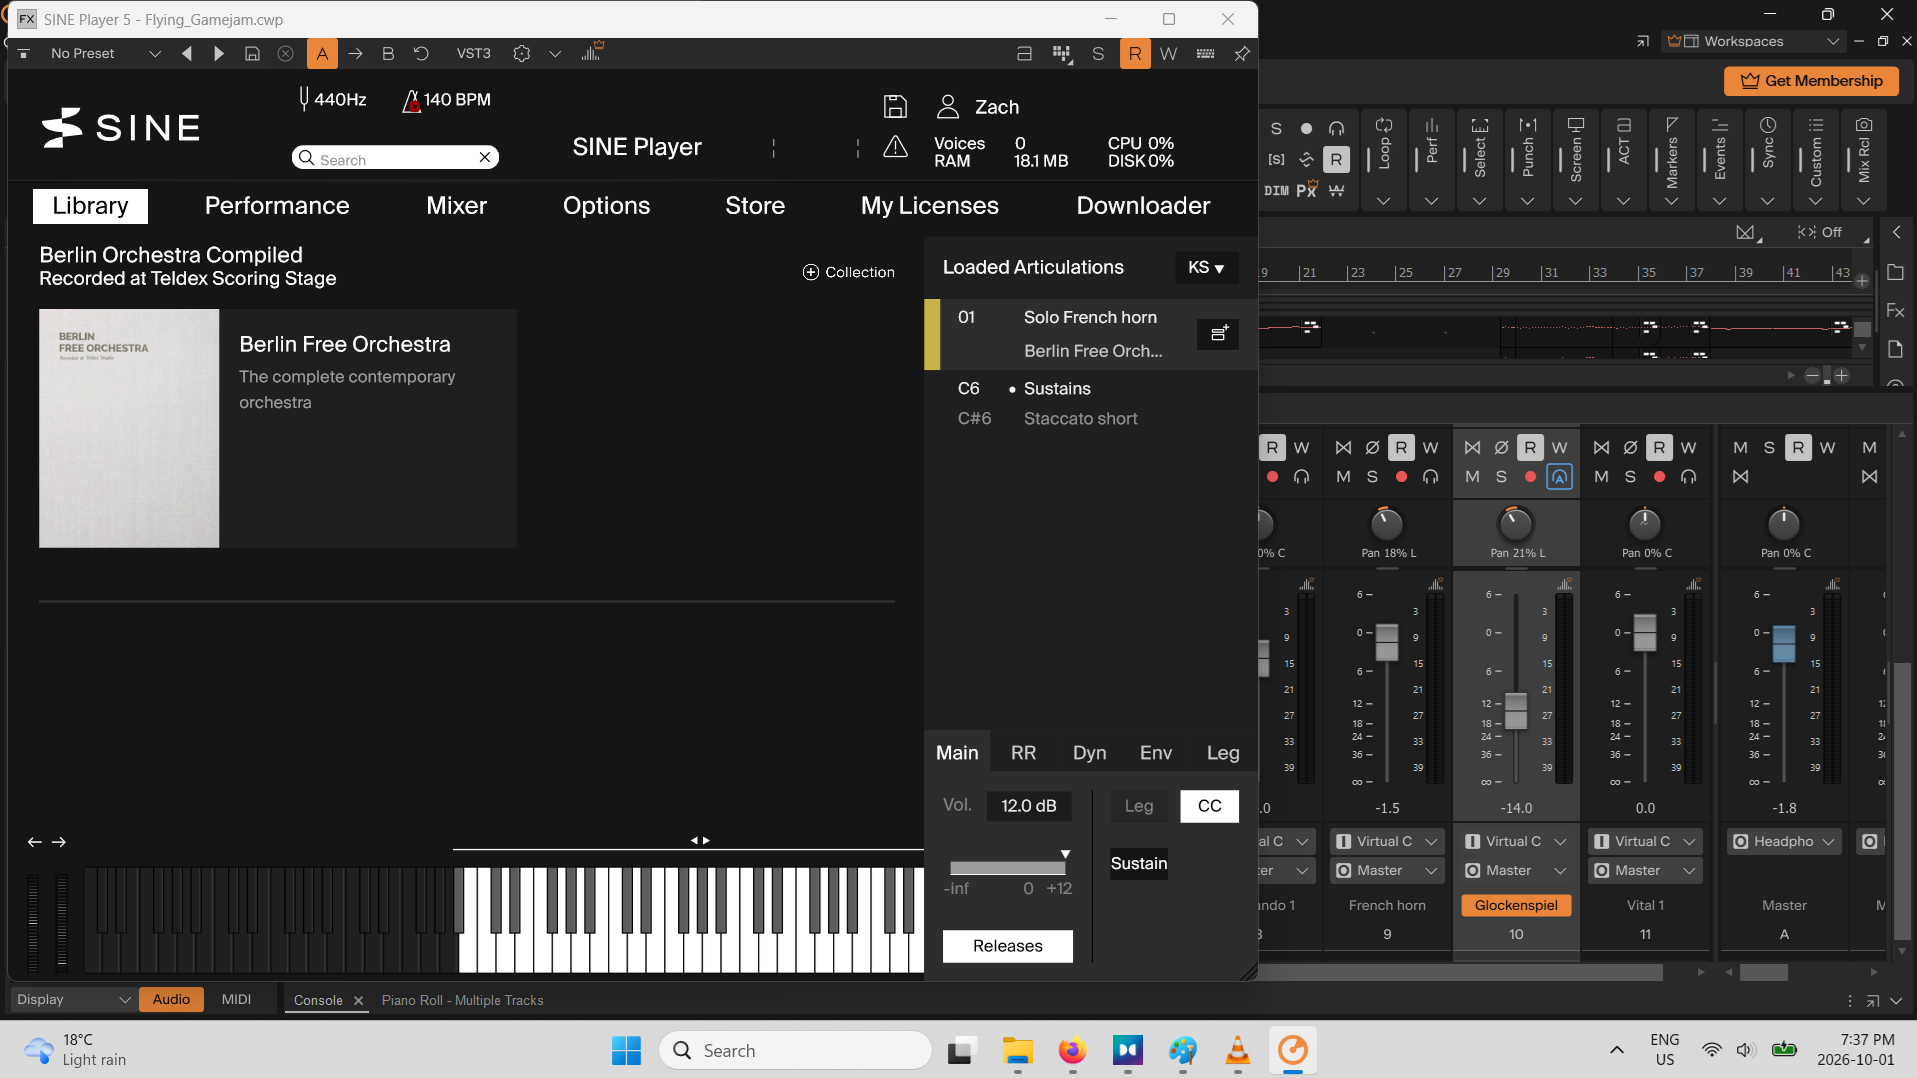The width and height of the screenshot is (1917, 1078).
Task: Expand the Sync module chevron
Action: (1768, 201)
